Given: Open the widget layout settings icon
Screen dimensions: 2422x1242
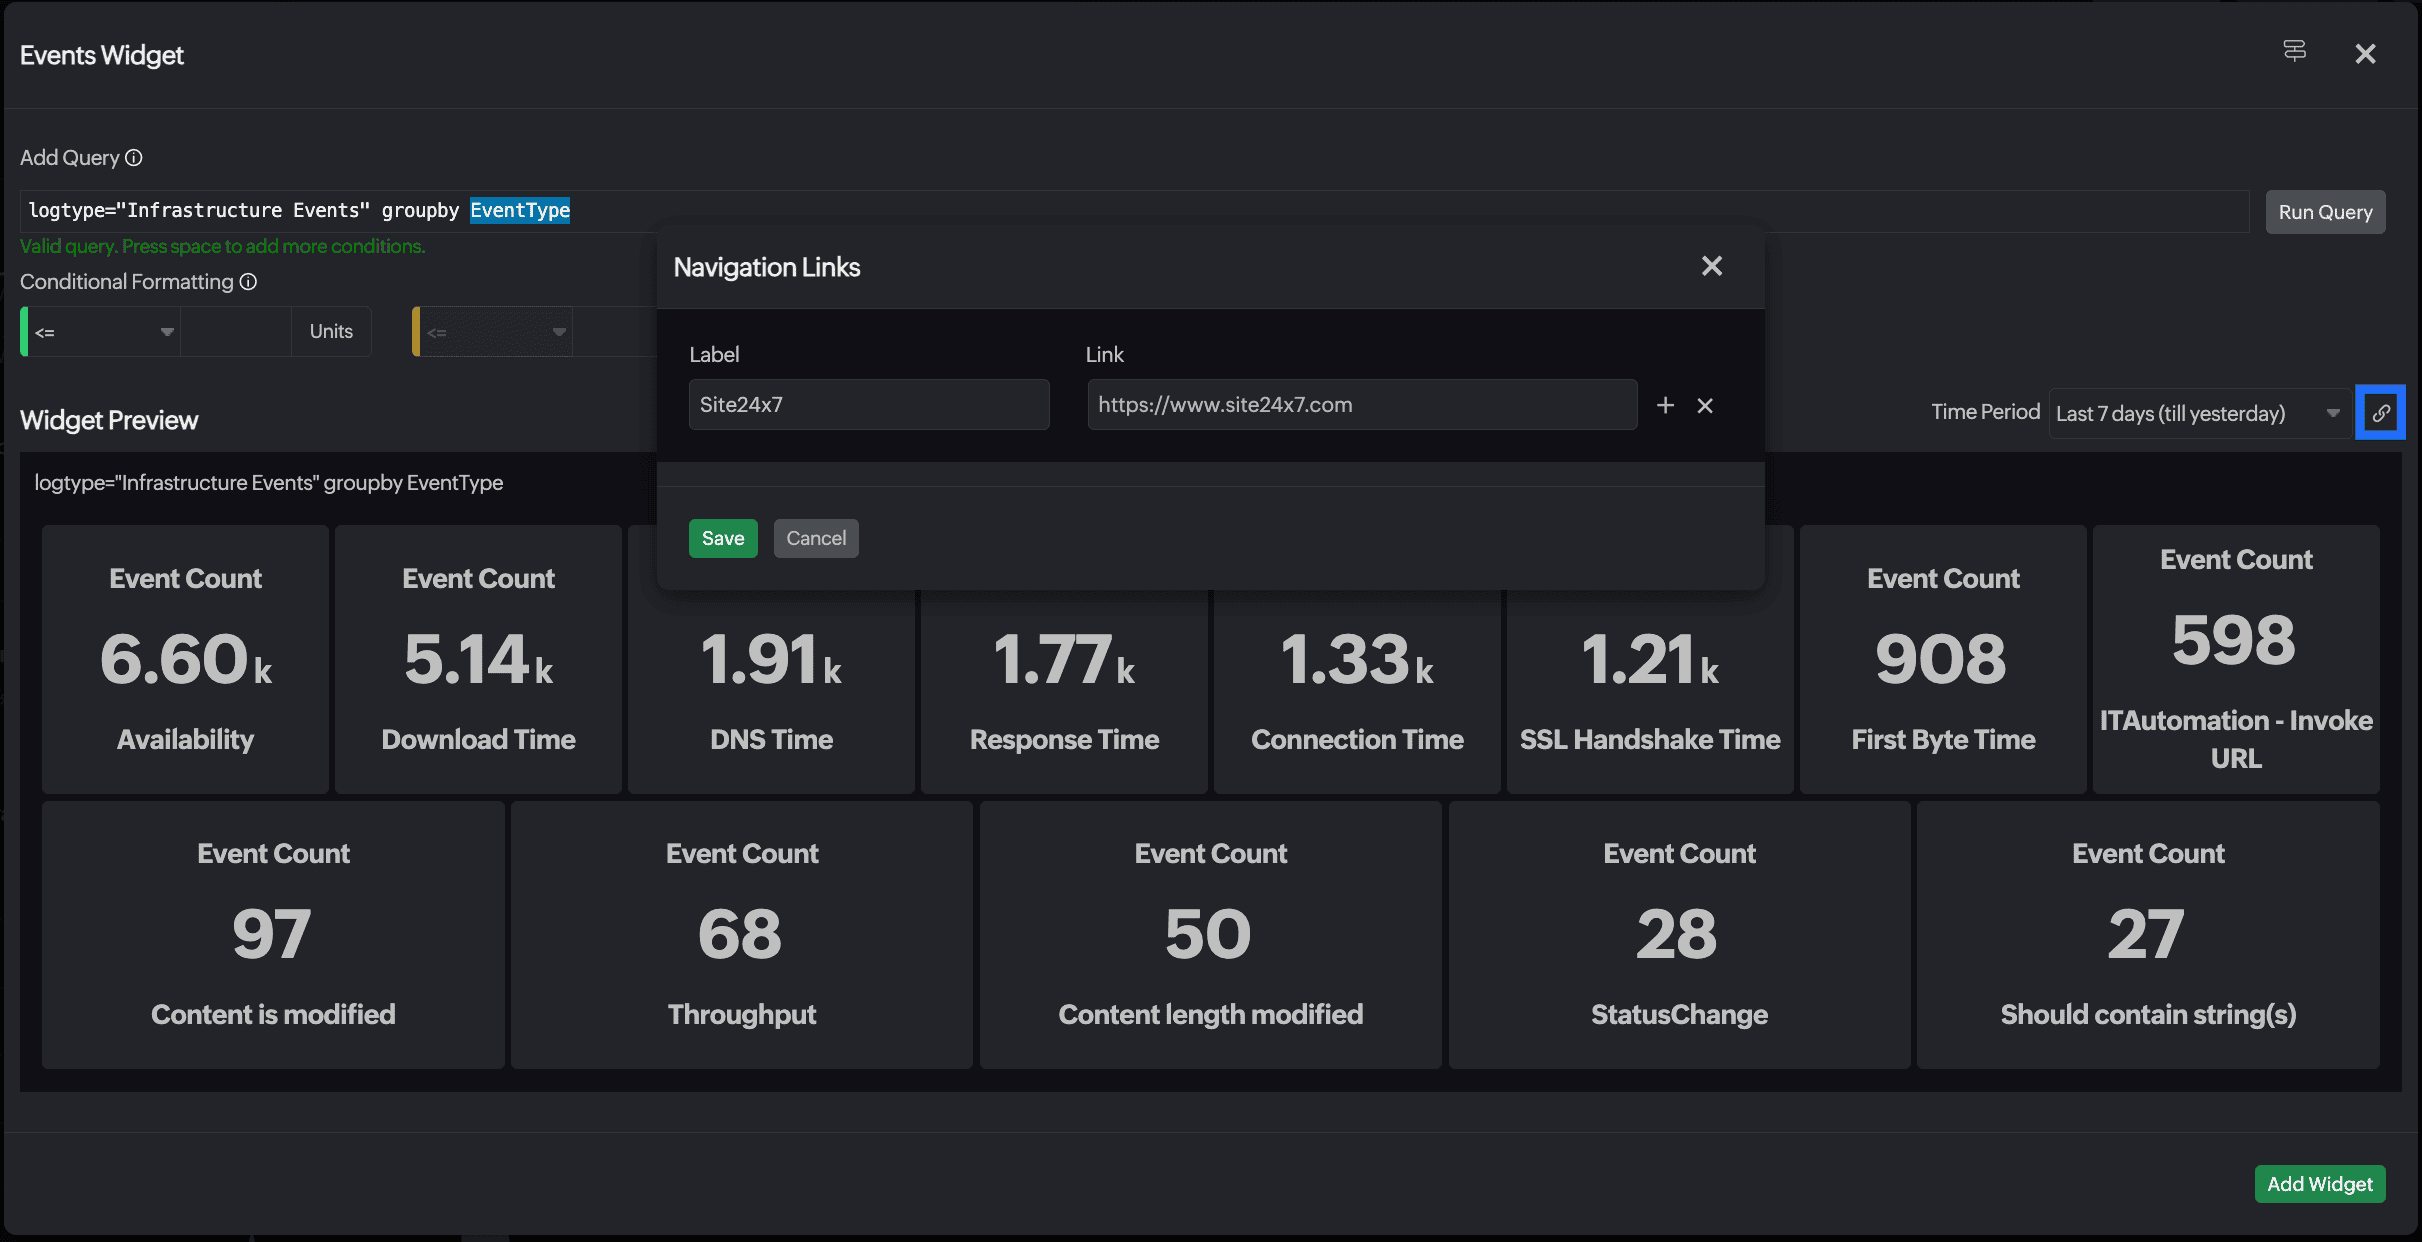Looking at the screenshot, I should (x=2294, y=51).
